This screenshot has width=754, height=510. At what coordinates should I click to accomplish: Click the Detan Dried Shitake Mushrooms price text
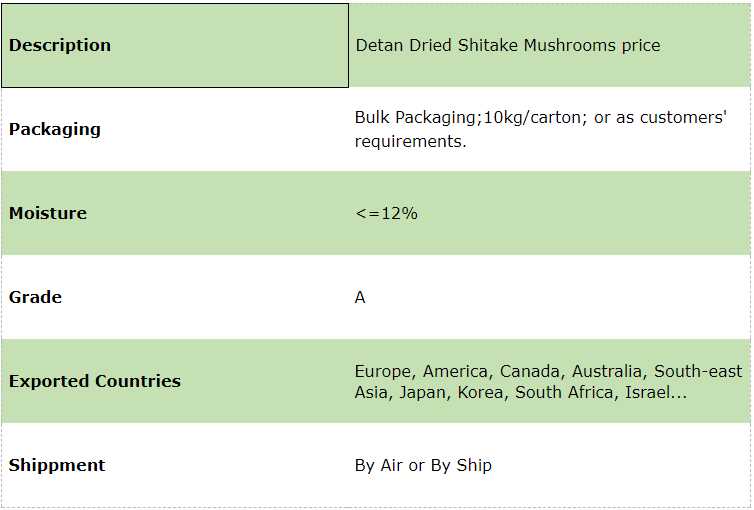(507, 45)
